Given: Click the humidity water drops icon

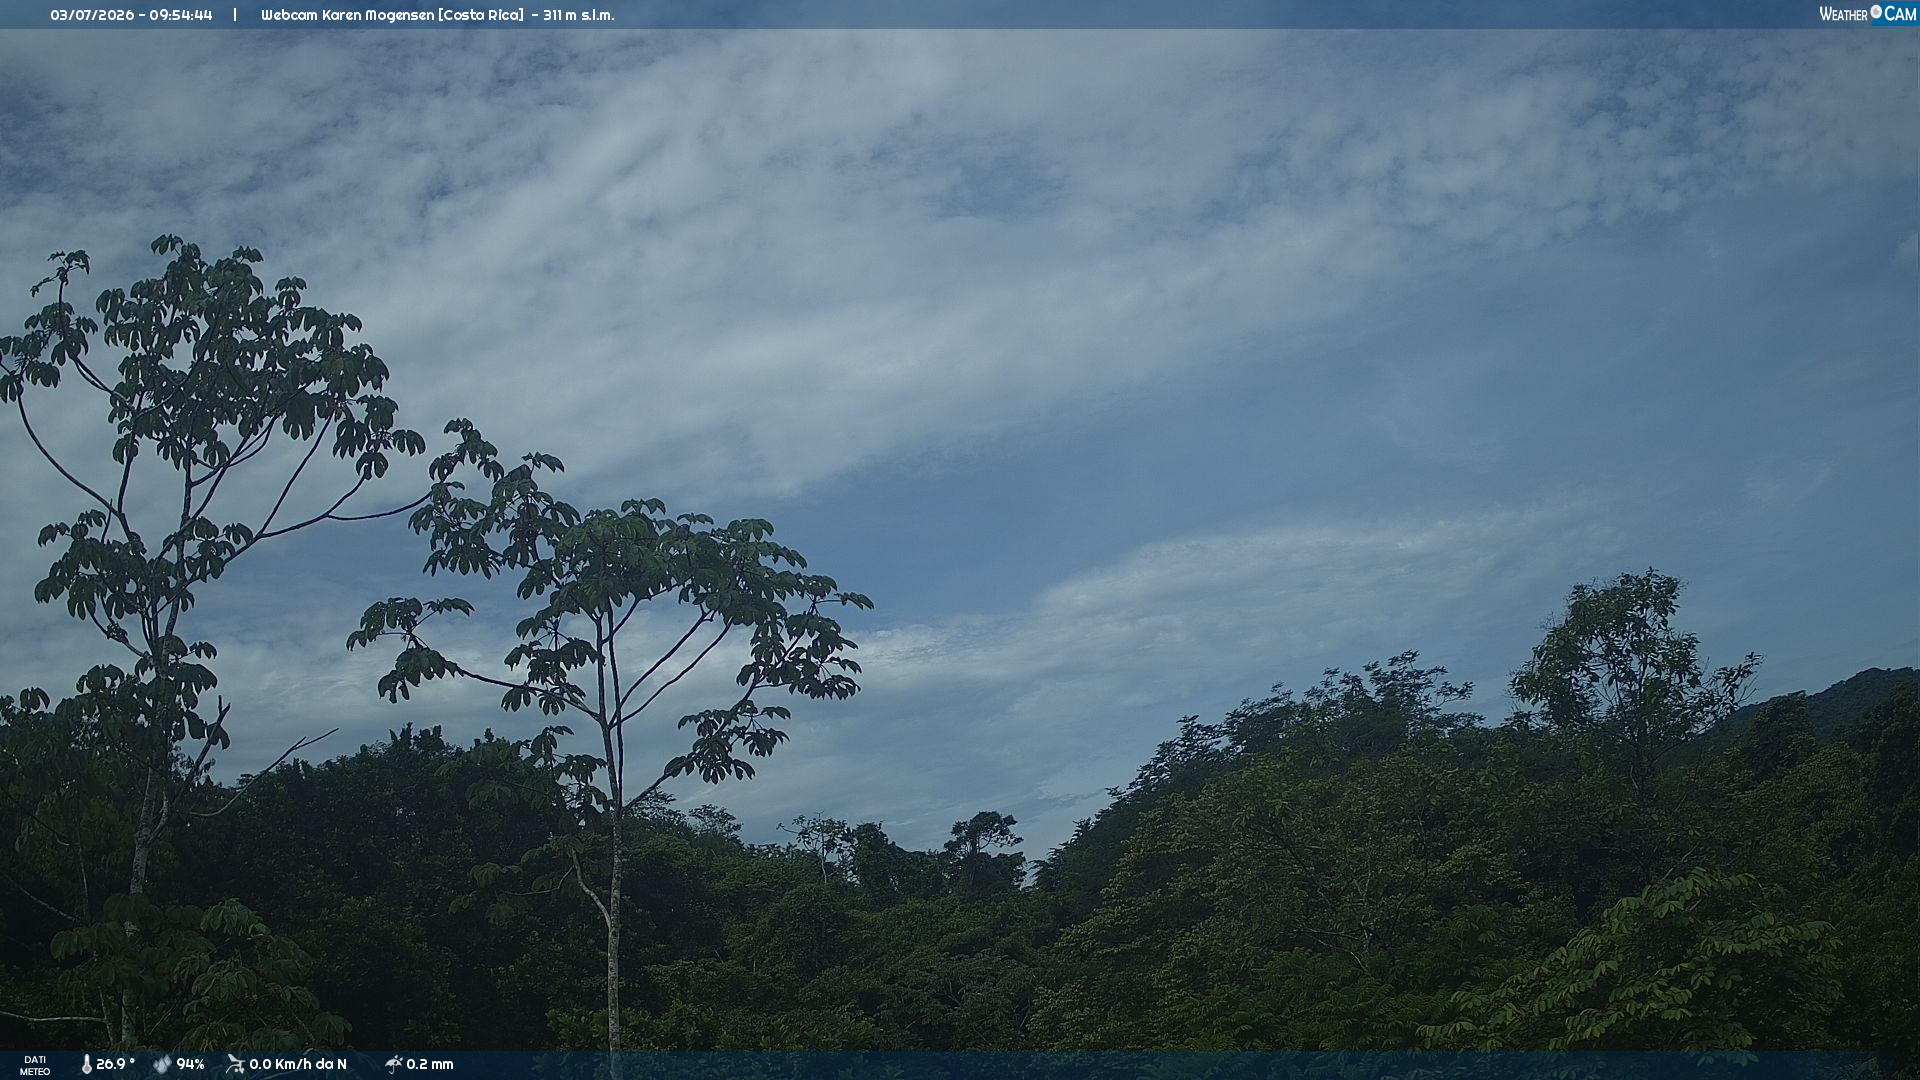Looking at the screenshot, I should click(x=162, y=1065).
